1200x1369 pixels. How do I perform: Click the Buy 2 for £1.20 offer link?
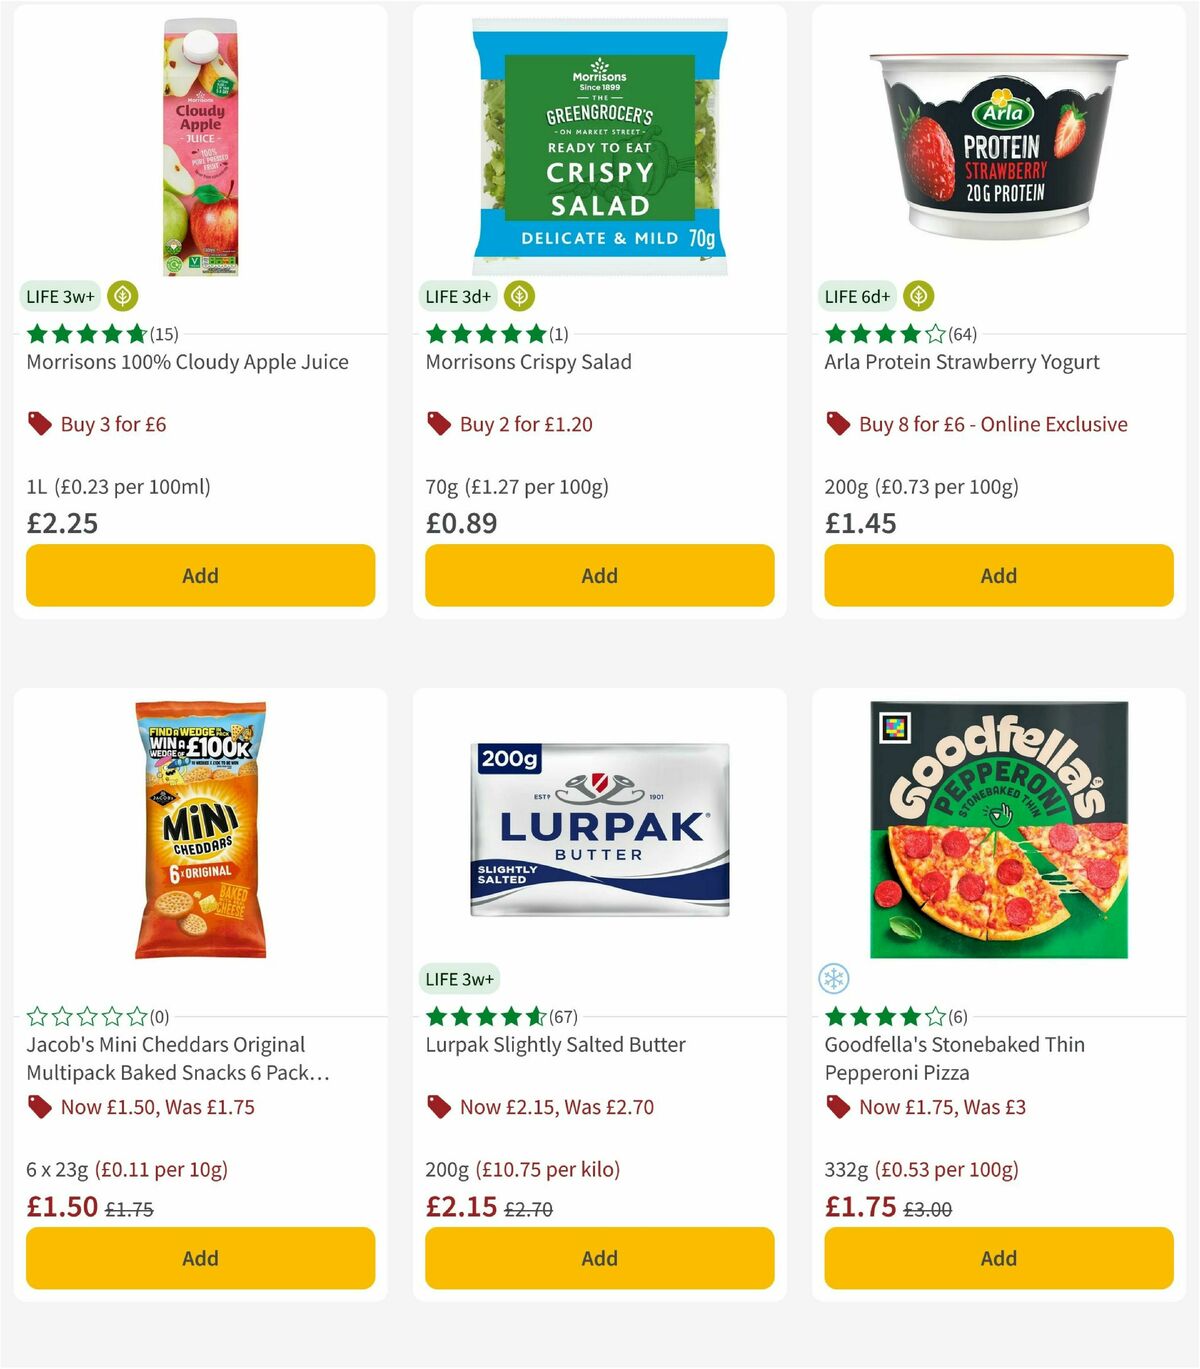coord(525,424)
